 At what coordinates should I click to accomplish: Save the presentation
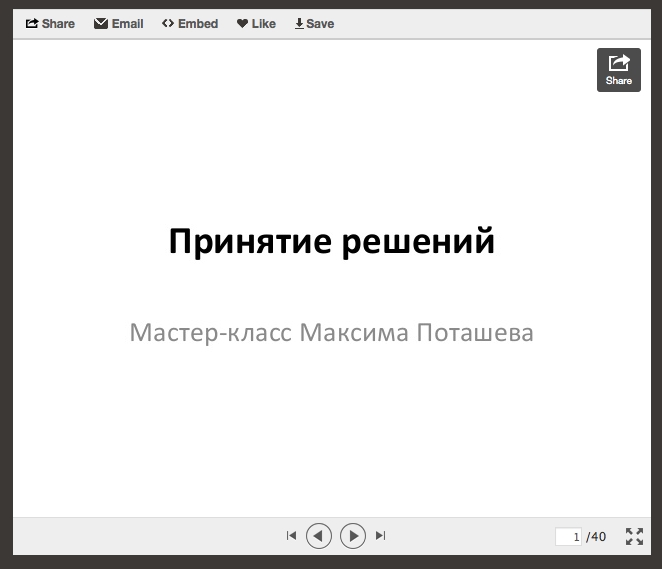pos(315,24)
